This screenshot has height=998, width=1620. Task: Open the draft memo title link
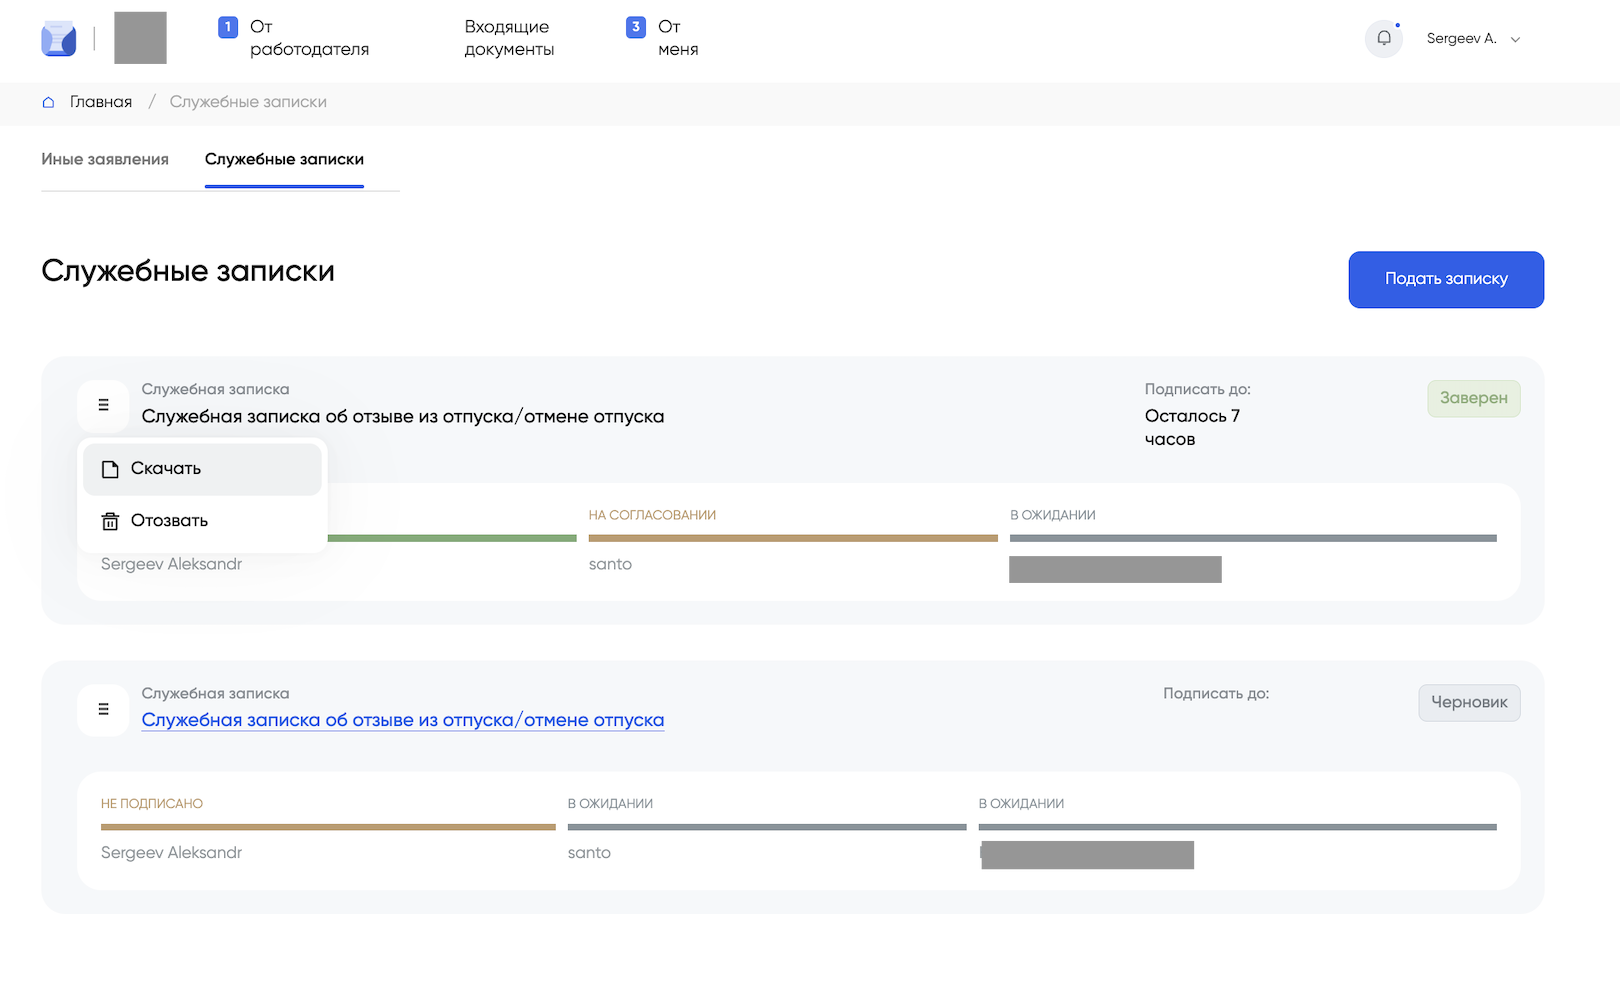coord(402,720)
